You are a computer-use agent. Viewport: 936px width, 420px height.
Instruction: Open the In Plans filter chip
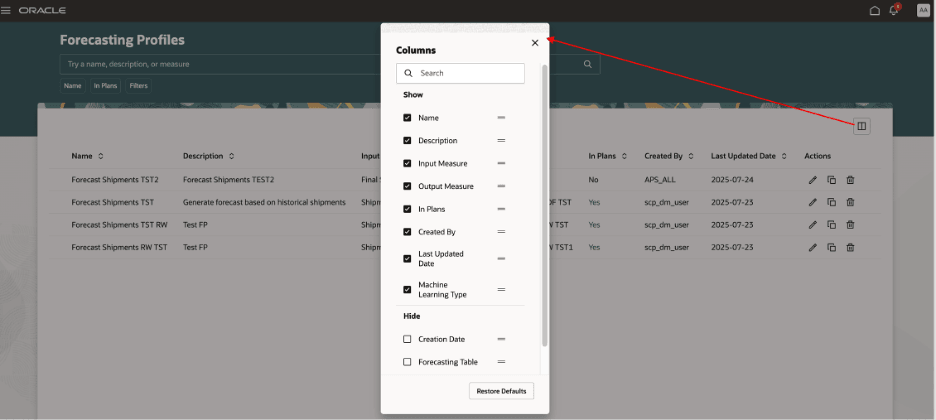point(106,86)
